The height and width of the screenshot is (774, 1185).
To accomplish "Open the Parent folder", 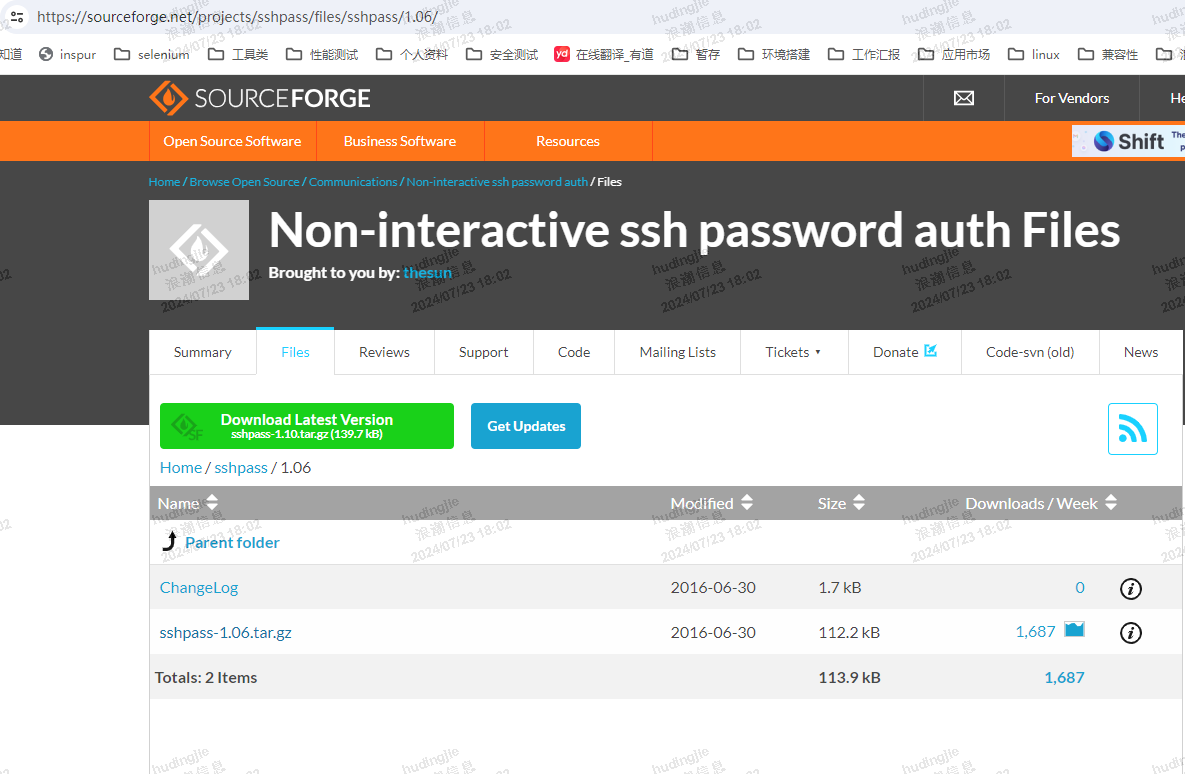I will point(232,542).
